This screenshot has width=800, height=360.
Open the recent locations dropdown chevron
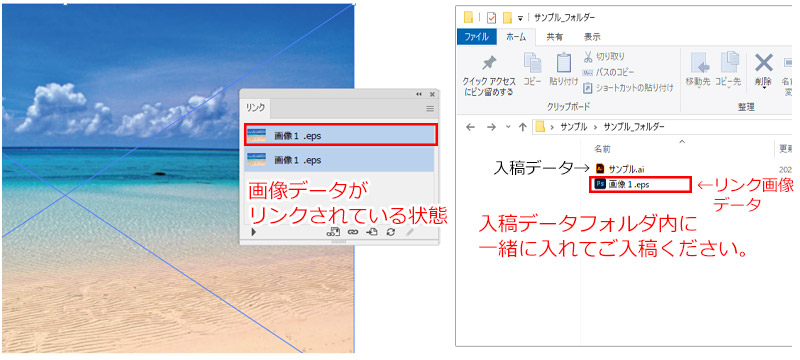point(508,127)
